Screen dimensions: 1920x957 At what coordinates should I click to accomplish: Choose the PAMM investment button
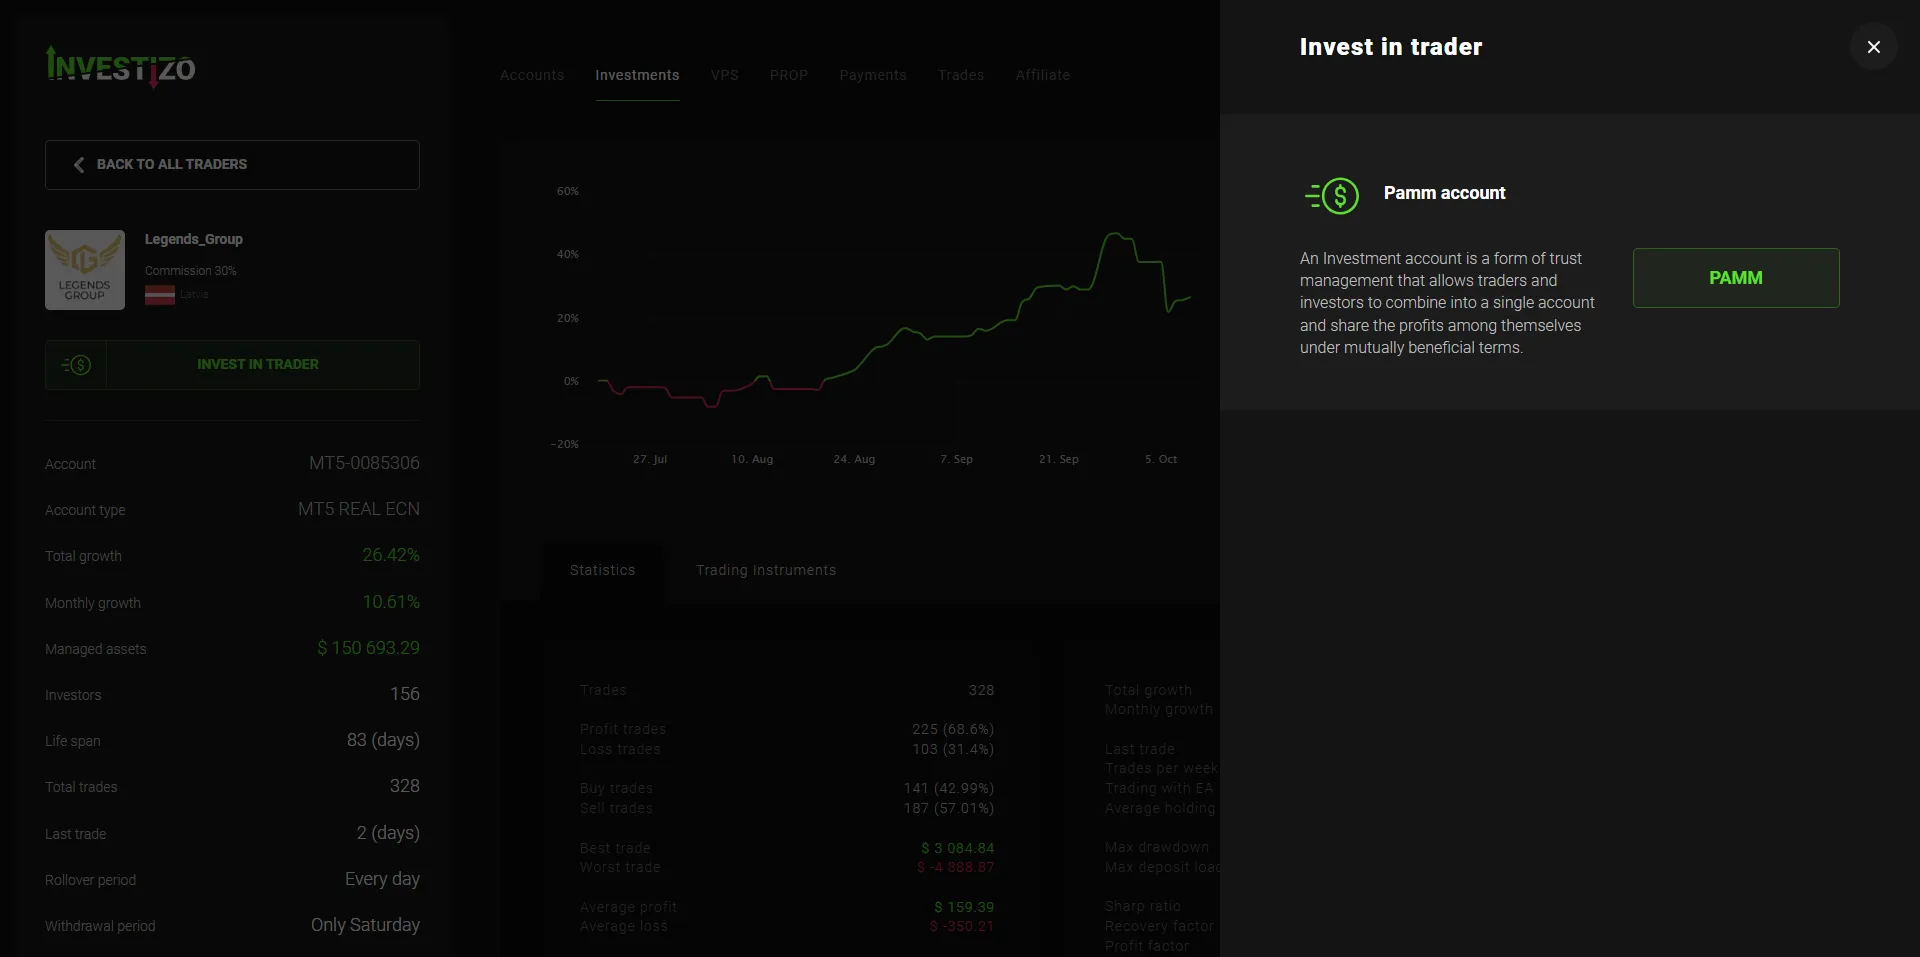[1735, 278]
